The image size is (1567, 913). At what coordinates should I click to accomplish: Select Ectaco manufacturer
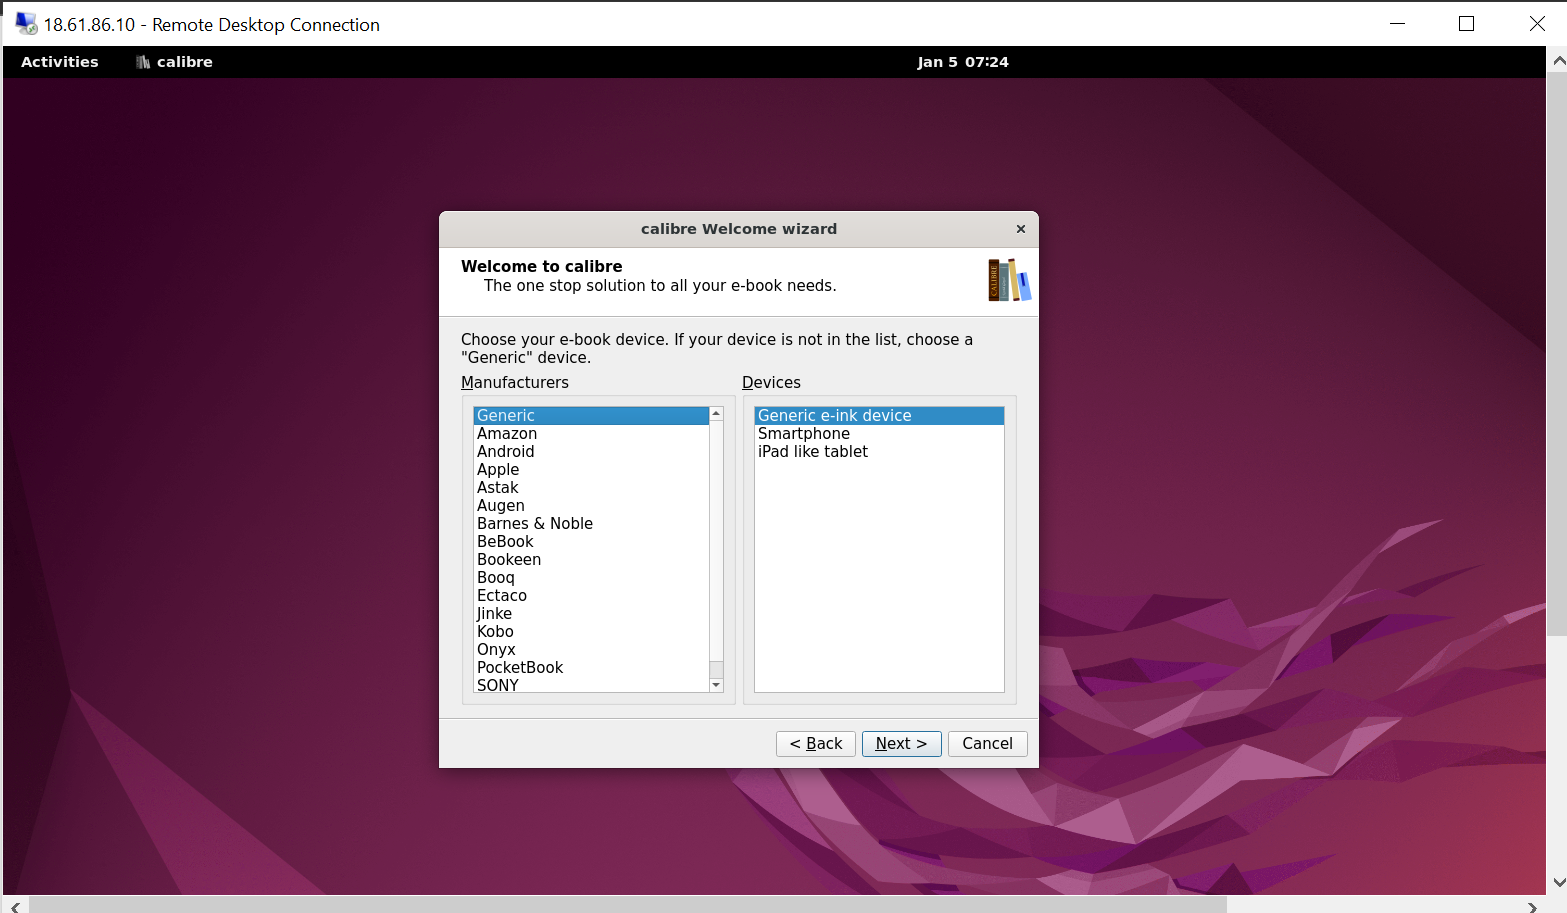pyautogui.click(x=591, y=596)
